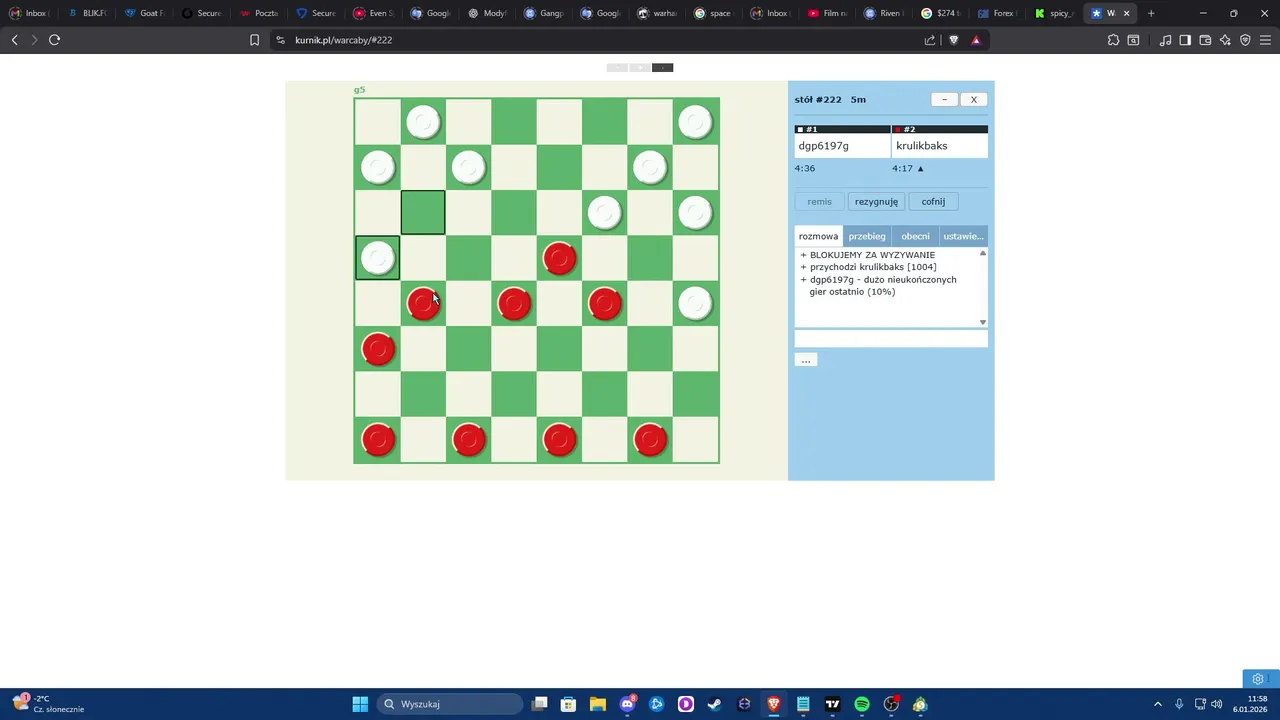Open the weather widget showing -2°C
This screenshot has height=720, width=1280.
(x=48, y=704)
